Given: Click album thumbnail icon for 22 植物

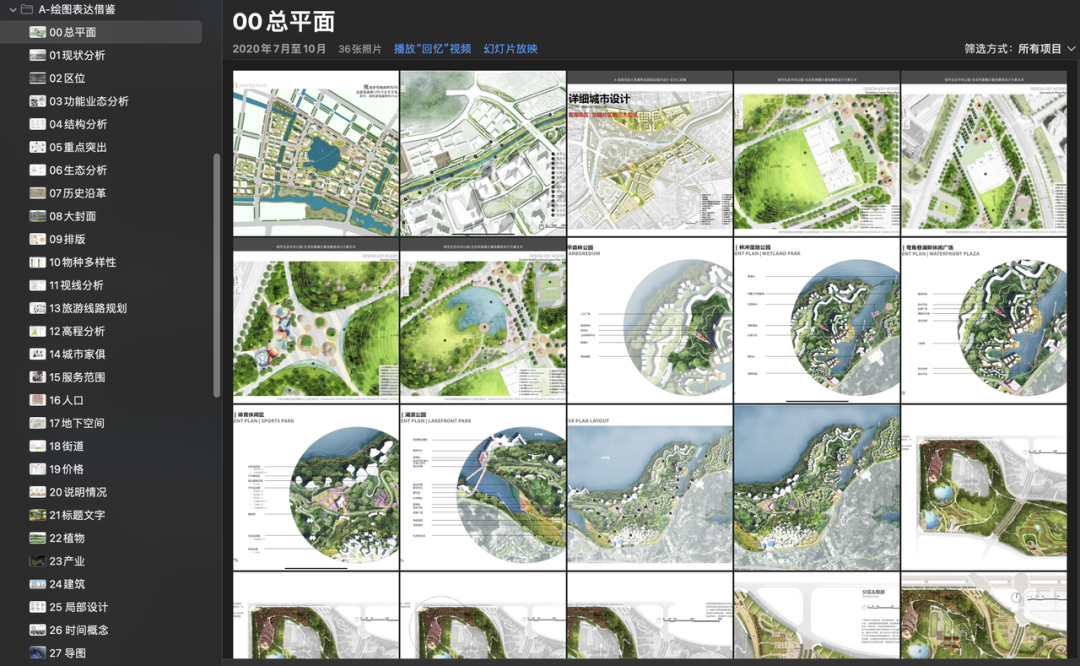Looking at the screenshot, I should point(37,539).
